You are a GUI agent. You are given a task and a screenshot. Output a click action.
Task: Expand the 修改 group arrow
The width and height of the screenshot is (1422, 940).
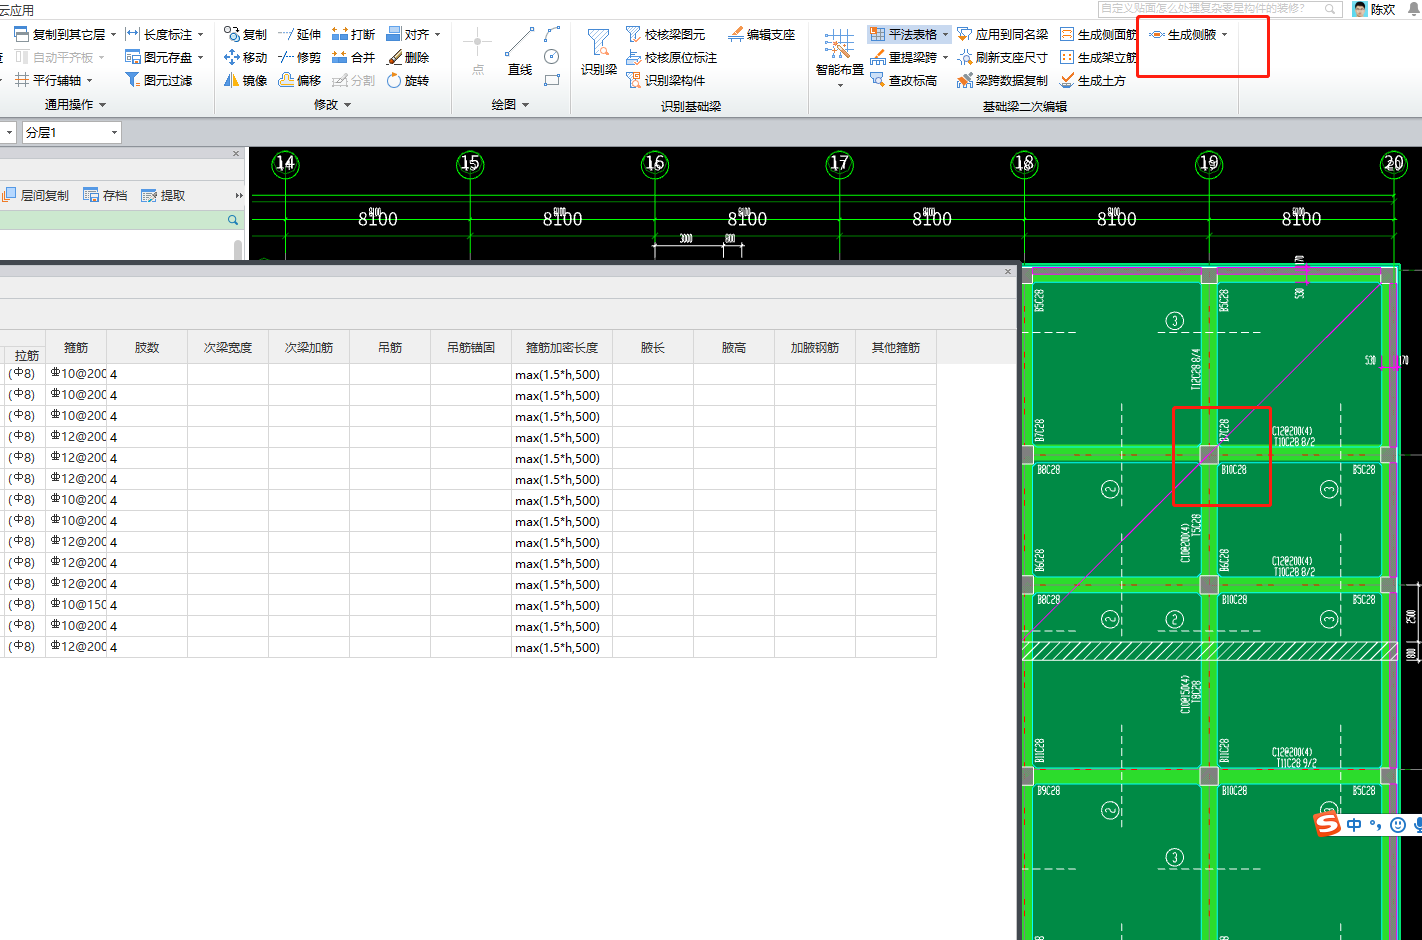click(347, 105)
